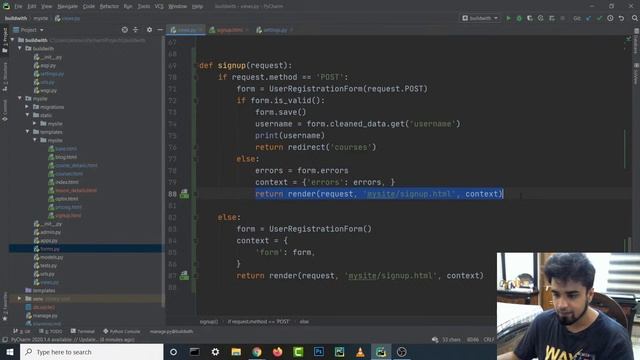Open the Navigate menu
Screen dimensions: 640x360
(x=67, y=6)
